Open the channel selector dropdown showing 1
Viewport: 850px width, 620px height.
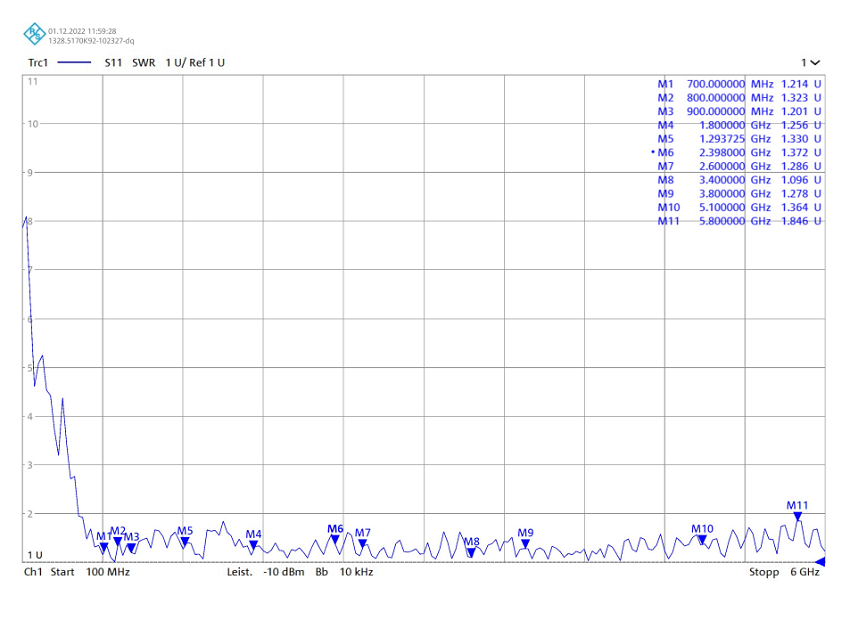tap(810, 63)
